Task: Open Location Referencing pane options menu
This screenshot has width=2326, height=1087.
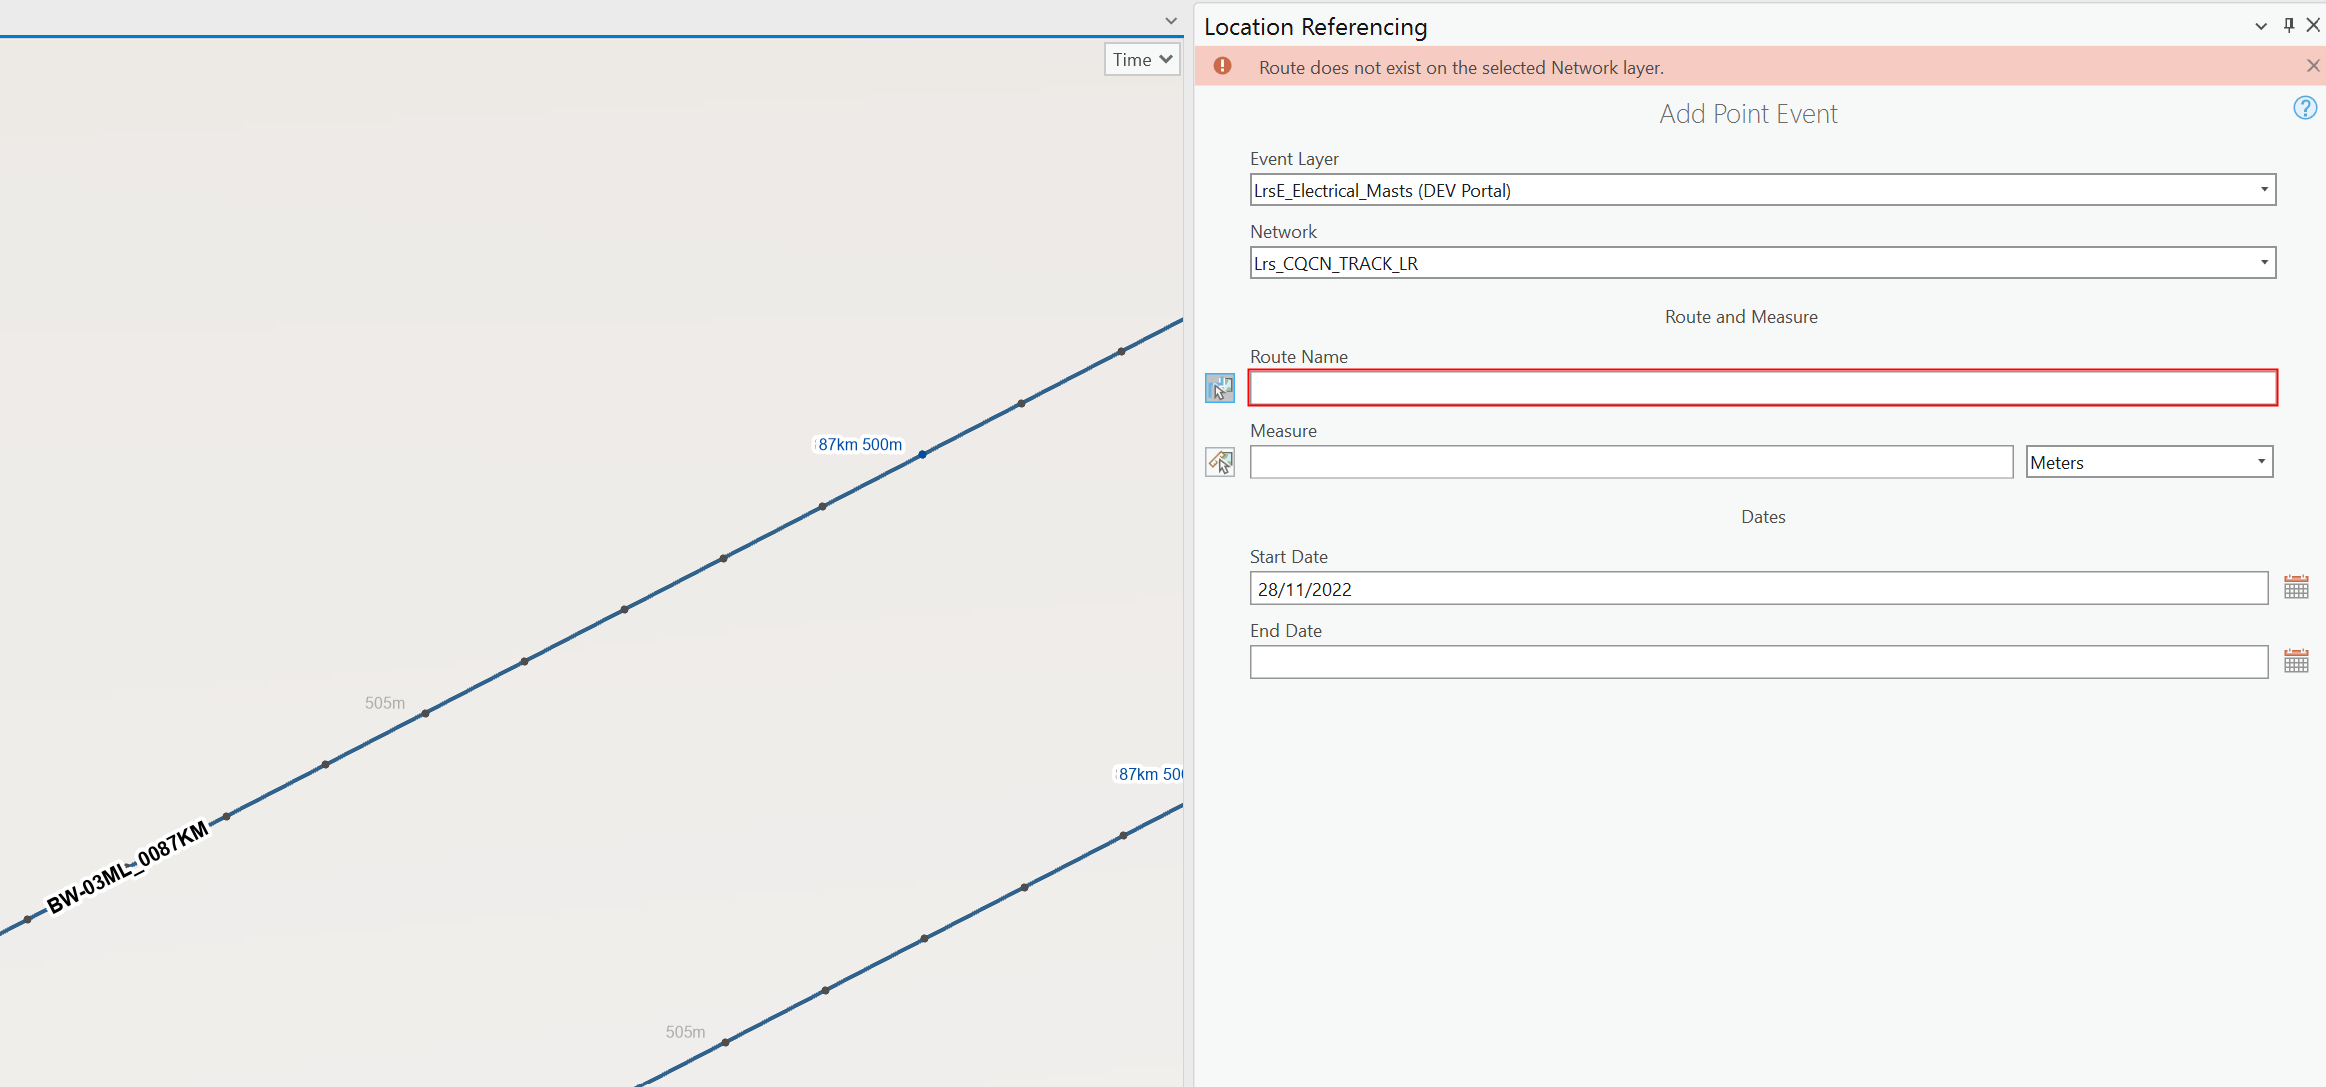Action: [2261, 27]
